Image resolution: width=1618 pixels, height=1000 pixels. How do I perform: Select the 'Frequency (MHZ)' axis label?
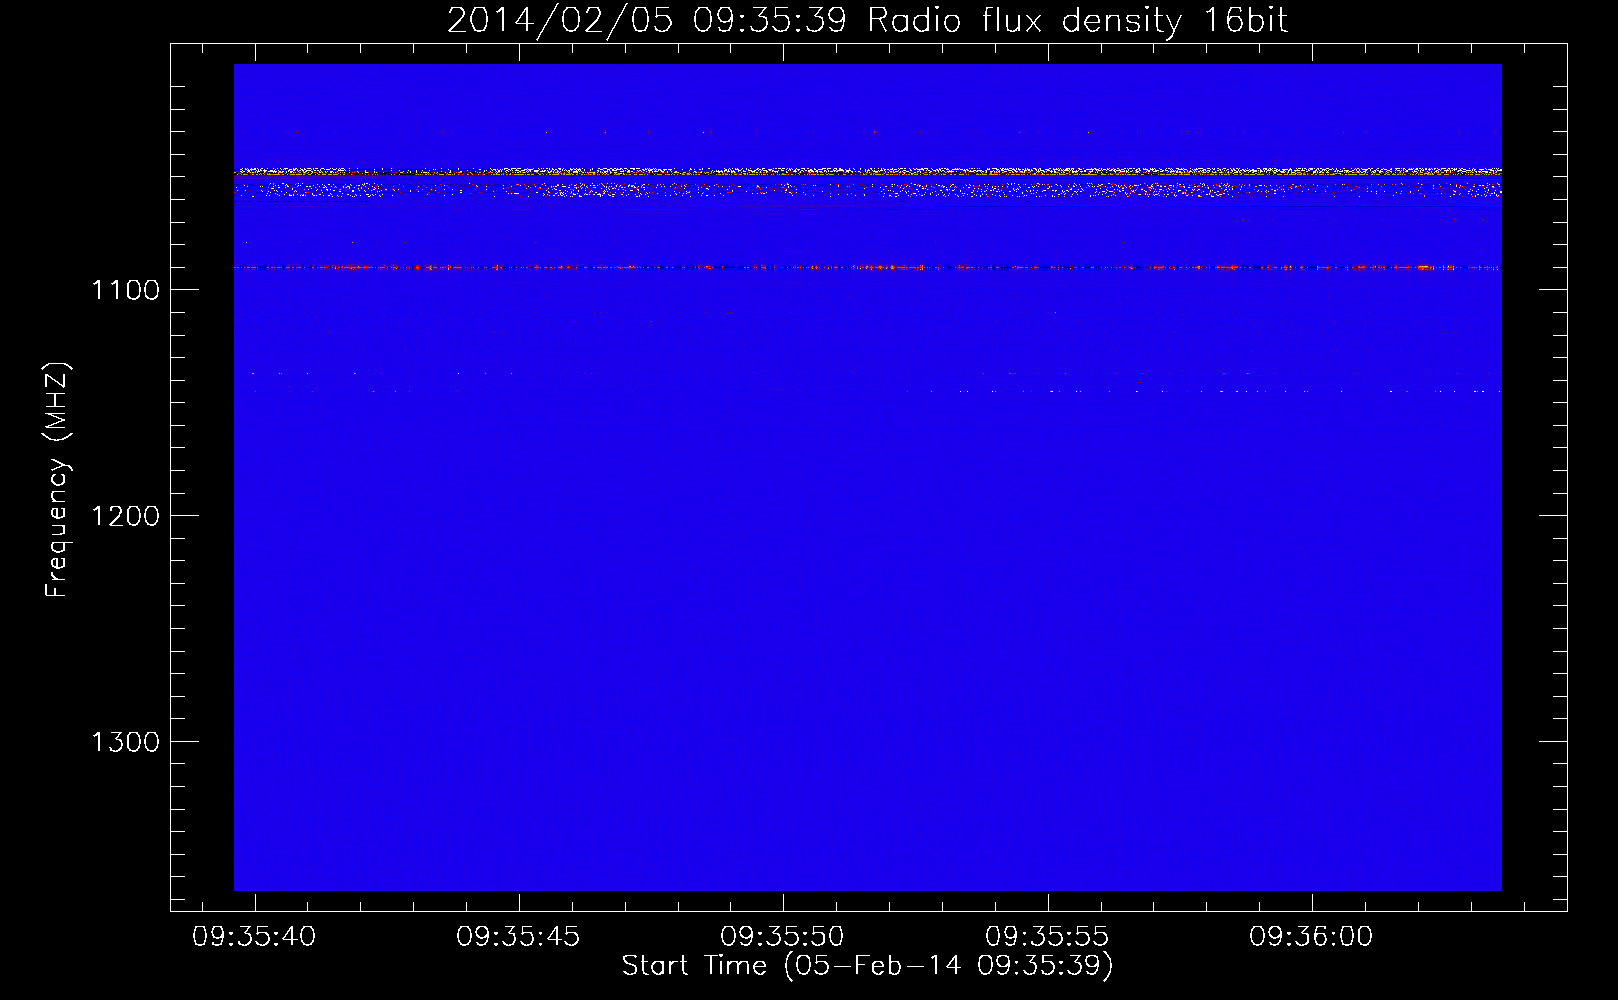pos(57,480)
